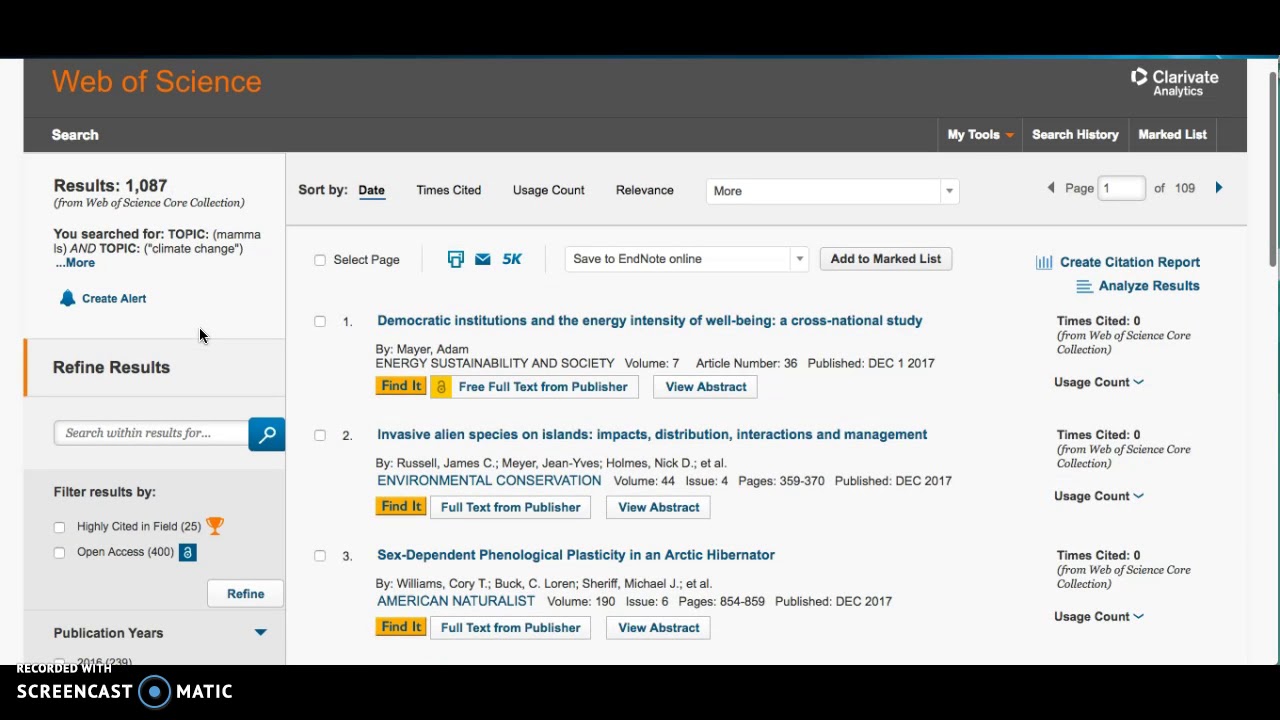Expand Usage Count for result 3
This screenshot has height=720, width=1280.
[1098, 616]
